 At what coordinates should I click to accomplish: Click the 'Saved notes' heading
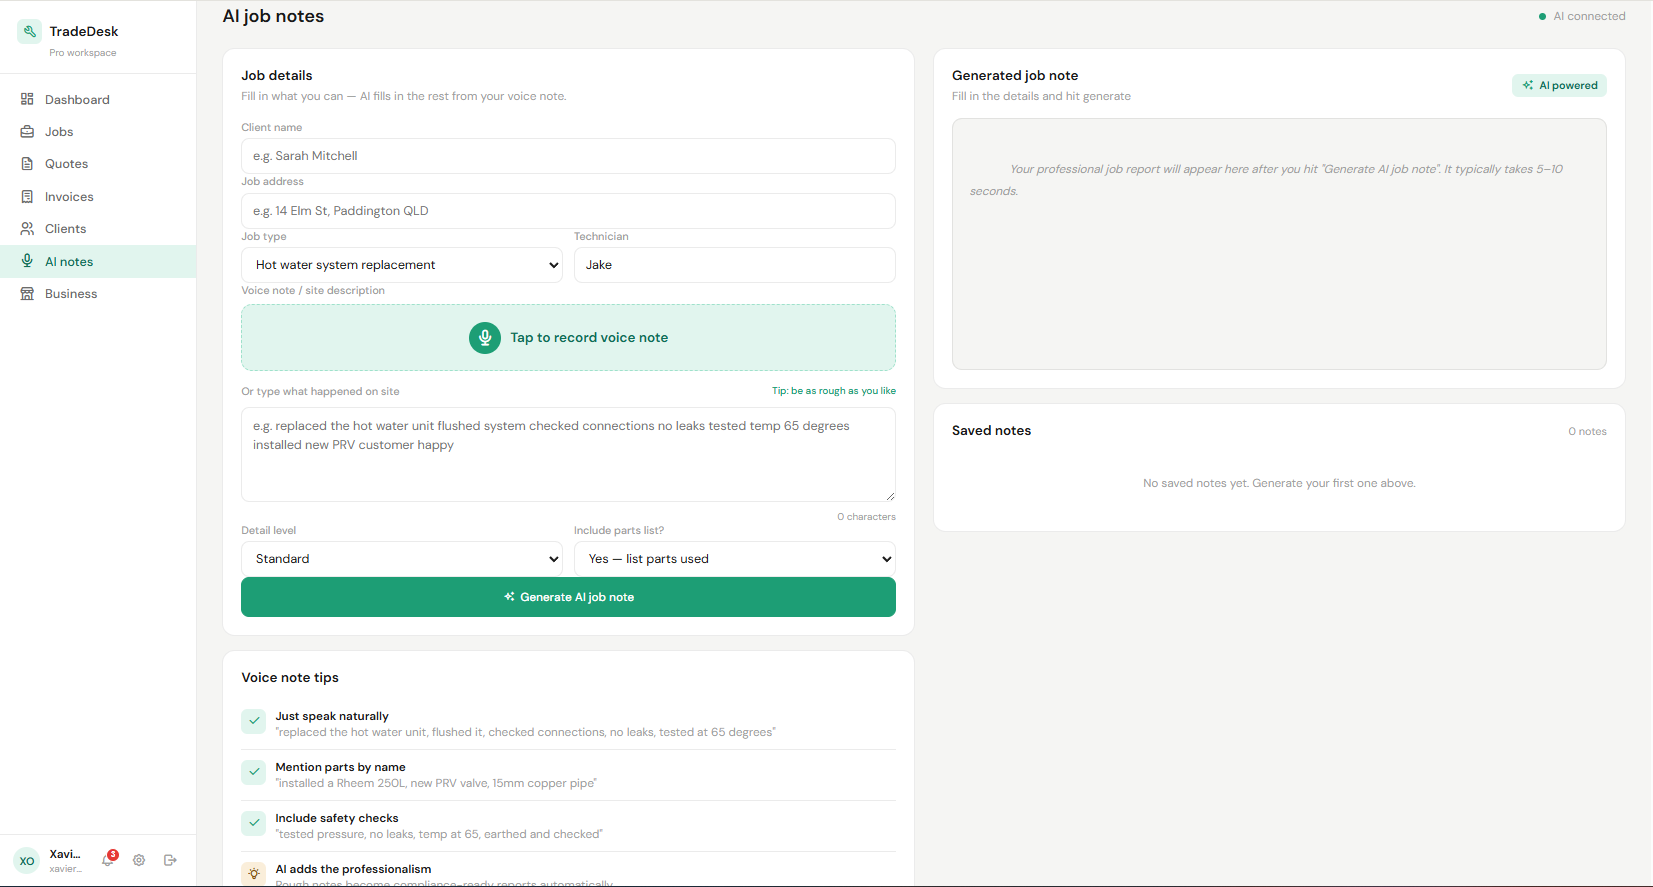click(991, 430)
